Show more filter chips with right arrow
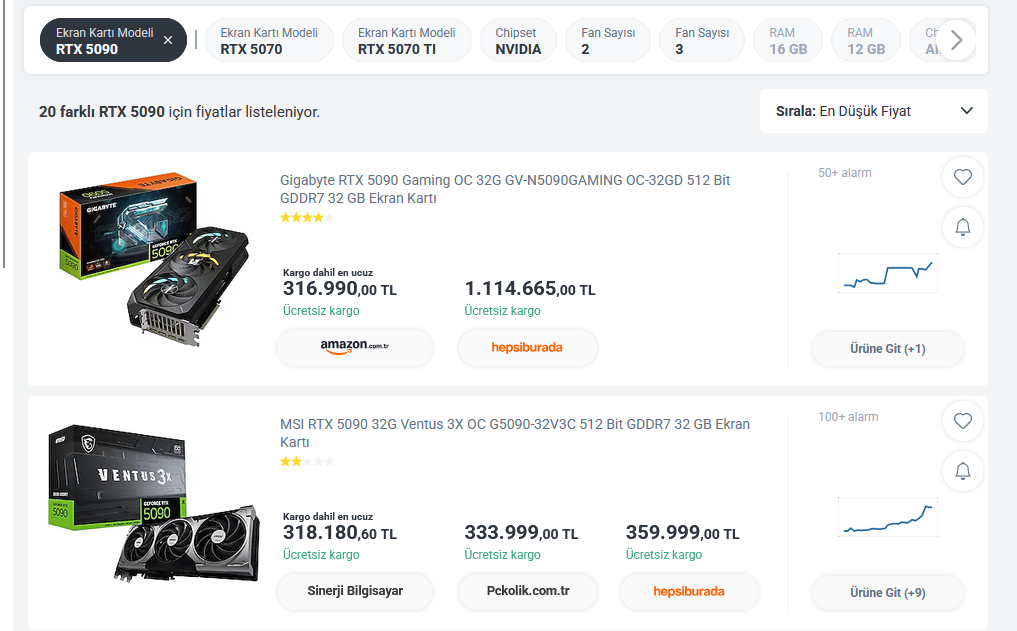Image resolution: width=1017 pixels, height=631 pixels. click(x=956, y=40)
